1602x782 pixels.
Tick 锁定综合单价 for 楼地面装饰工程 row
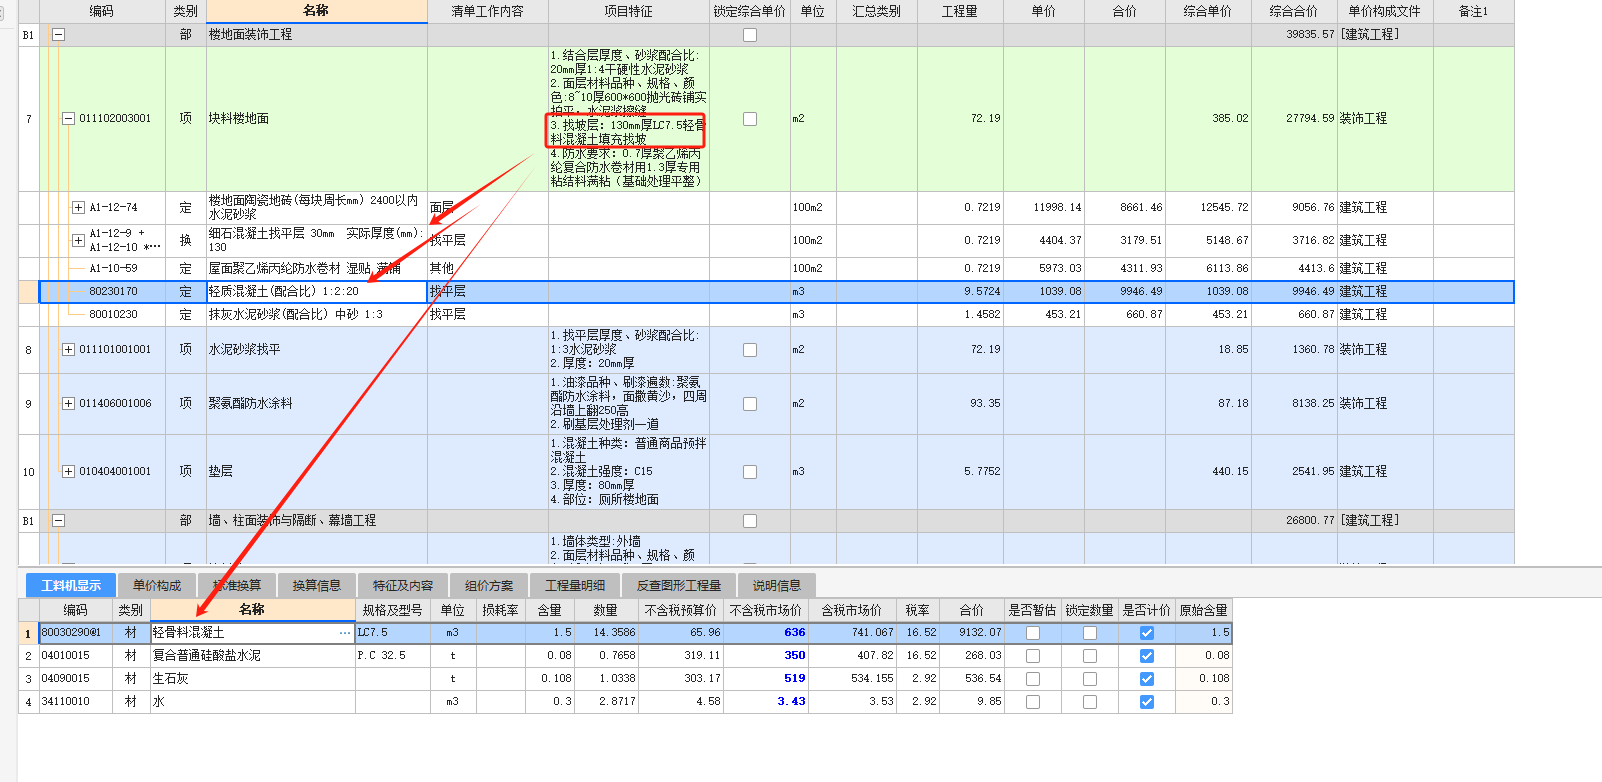point(750,35)
